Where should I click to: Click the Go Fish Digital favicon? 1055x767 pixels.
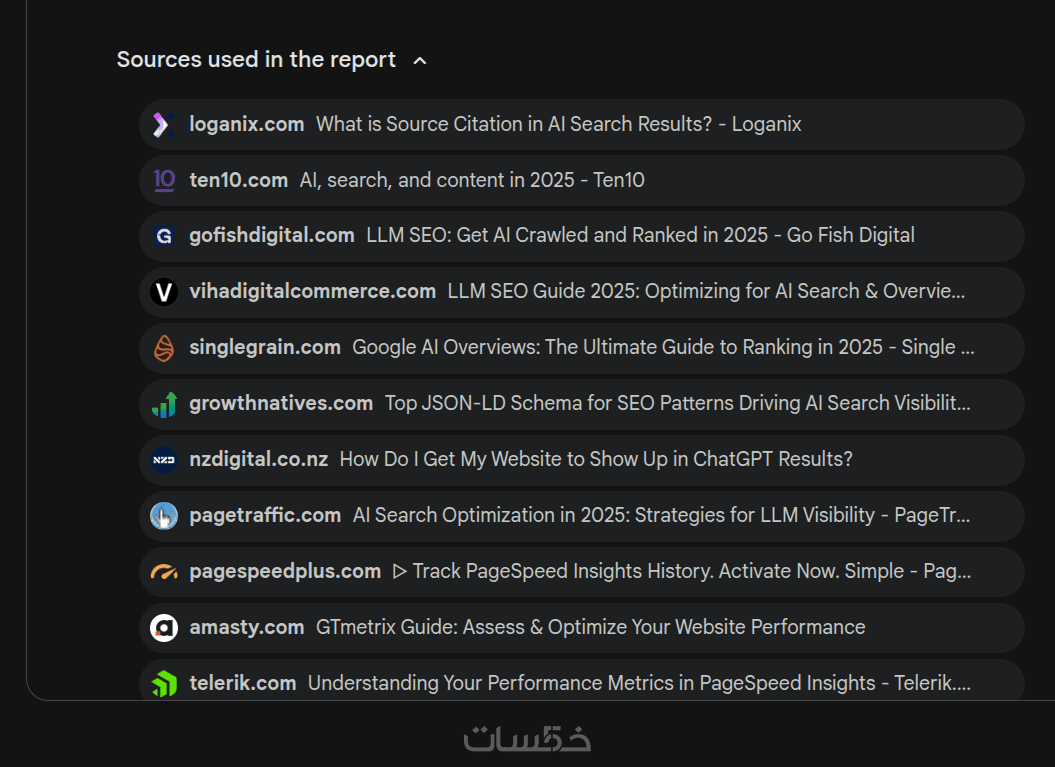[163, 236]
